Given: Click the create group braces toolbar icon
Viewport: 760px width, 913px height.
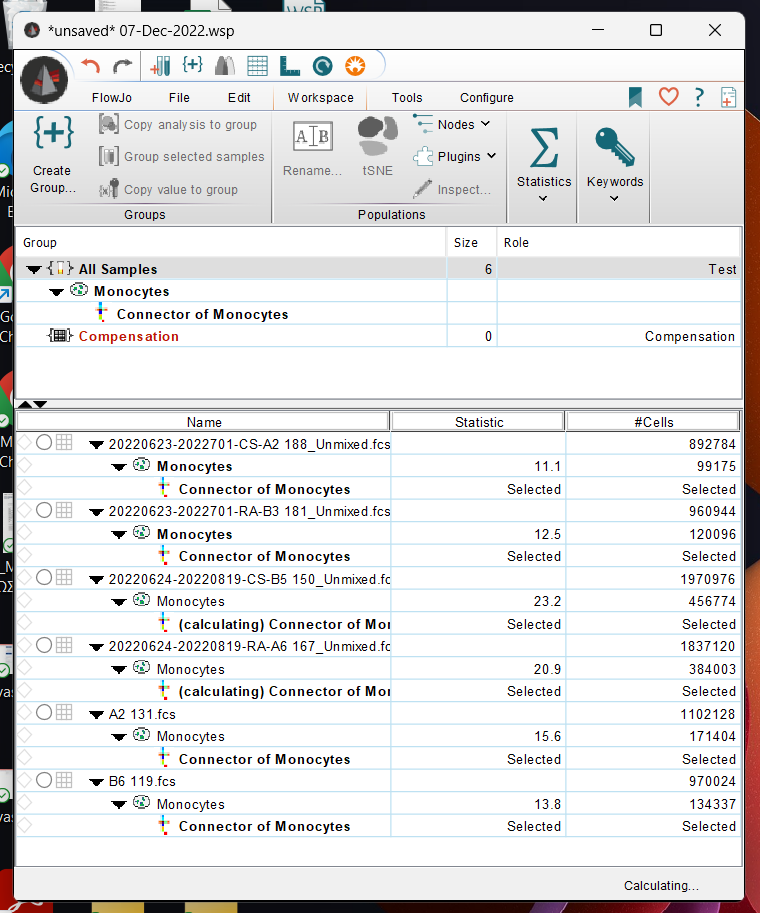Looking at the screenshot, I should pos(193,65).
